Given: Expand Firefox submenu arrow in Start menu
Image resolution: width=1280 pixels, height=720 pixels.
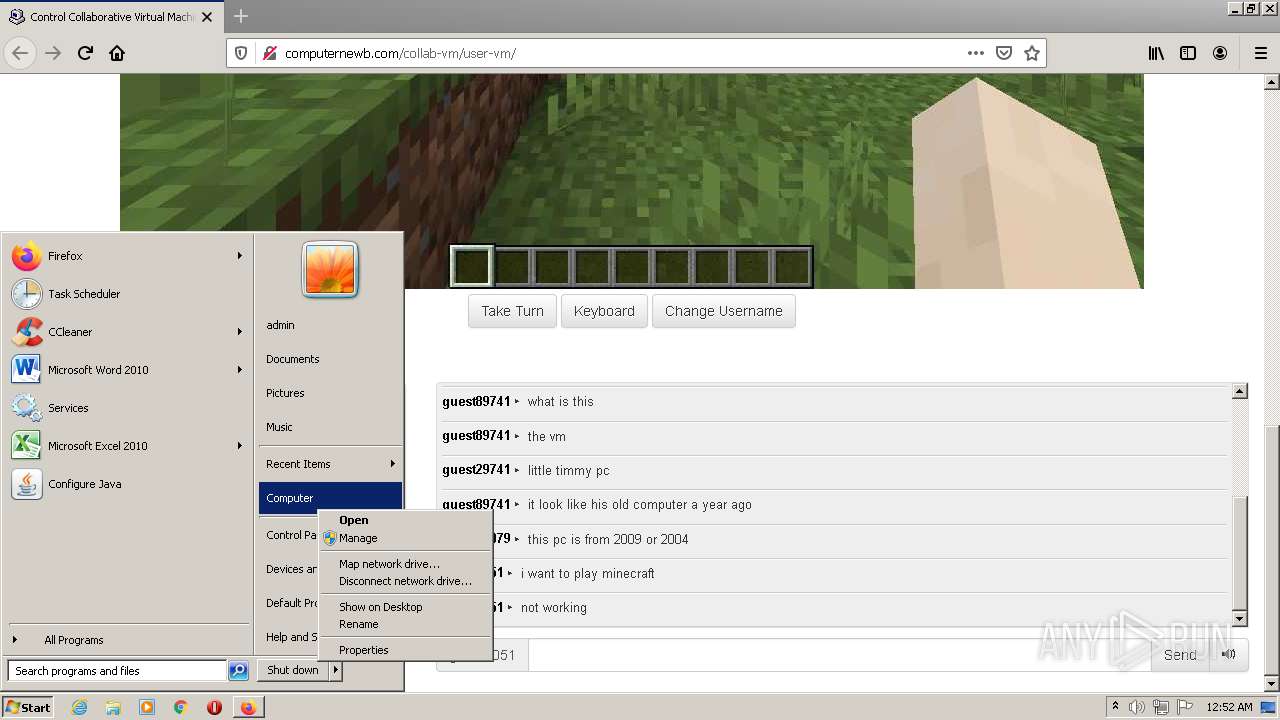Looking at the screenshot, I should click(x=240, y=256).
